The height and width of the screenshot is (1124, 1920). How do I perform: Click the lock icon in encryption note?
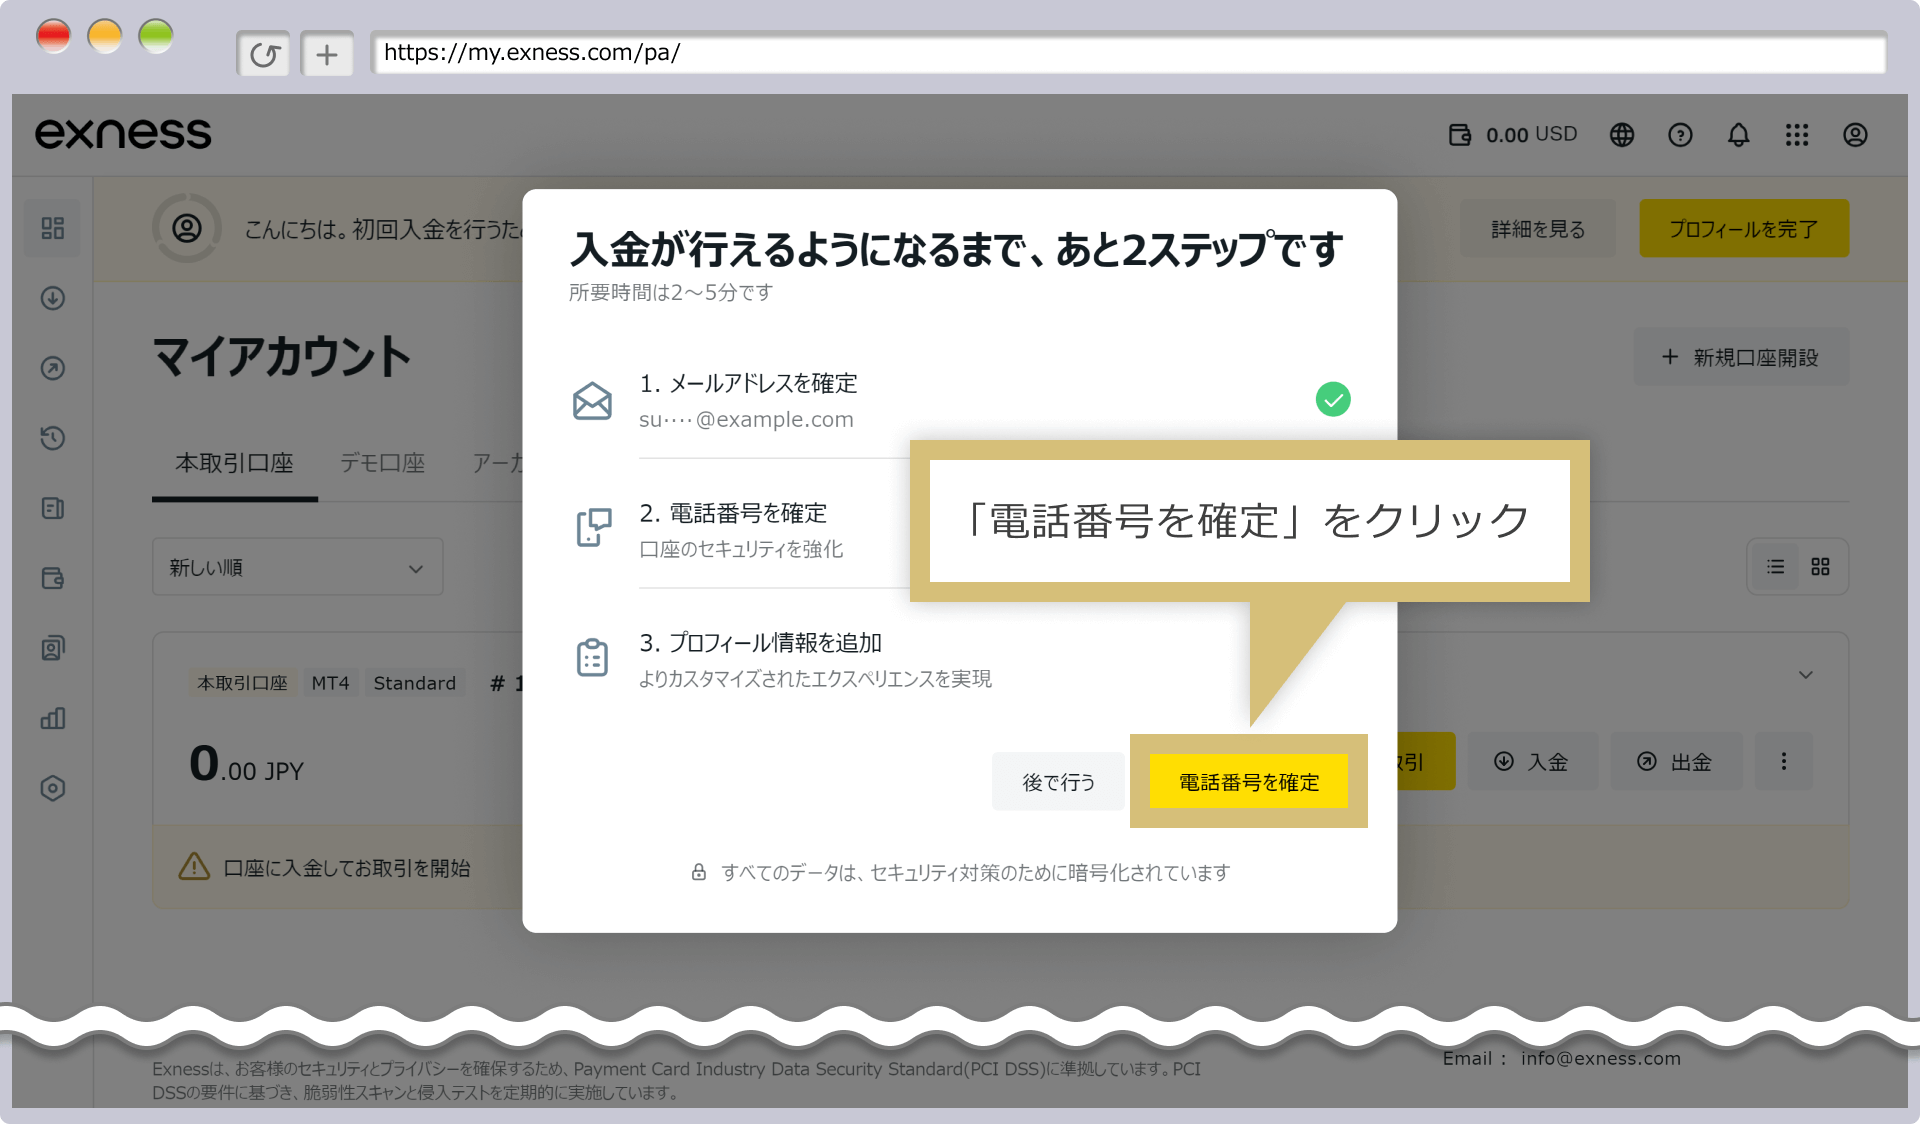tap(699, 872)
